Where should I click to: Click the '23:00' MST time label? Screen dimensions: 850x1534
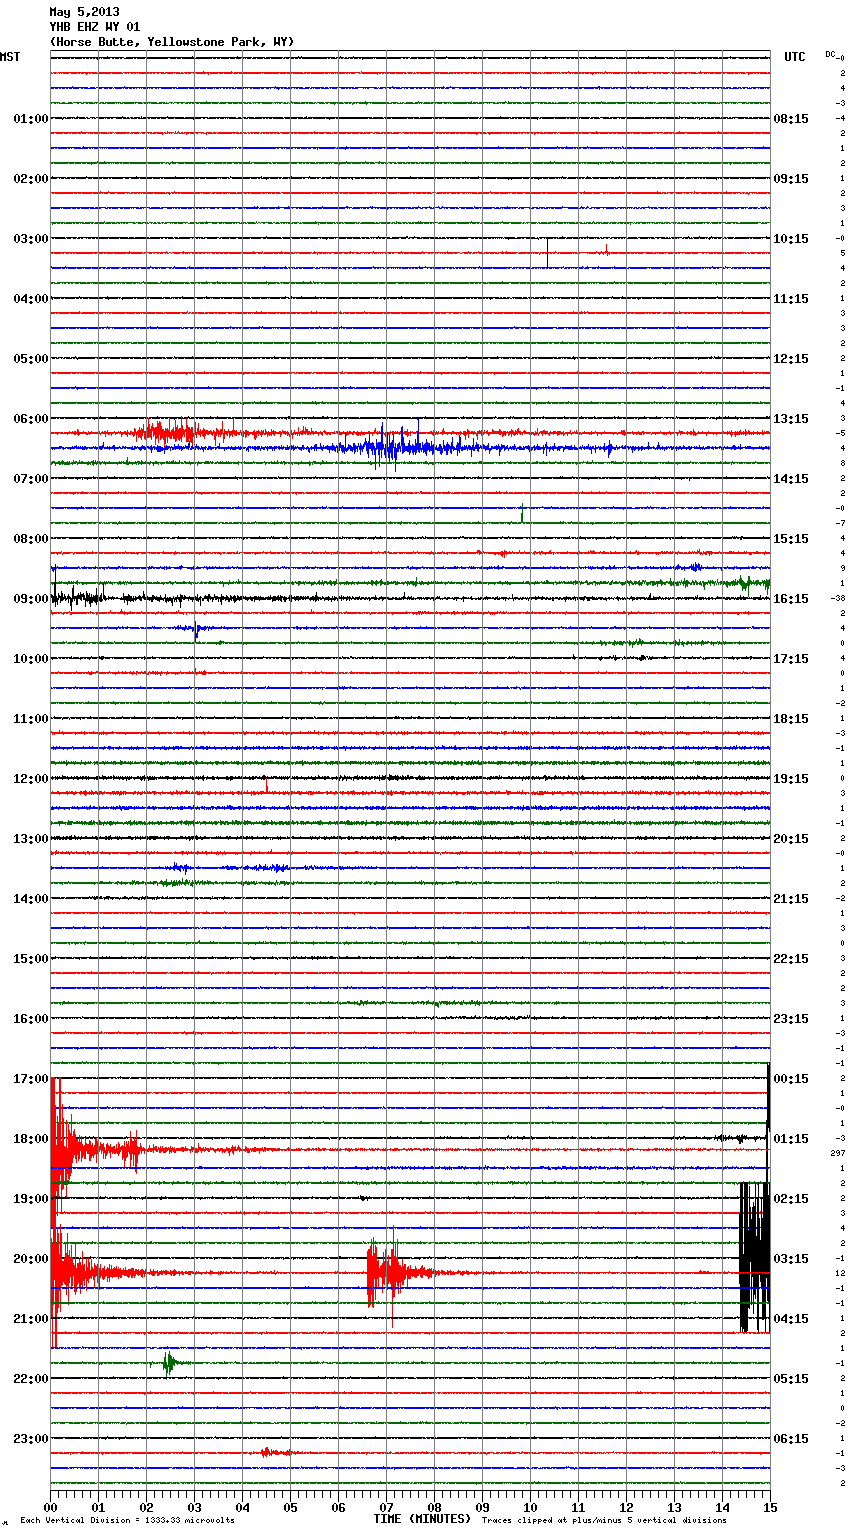[x=31, y=1439]
